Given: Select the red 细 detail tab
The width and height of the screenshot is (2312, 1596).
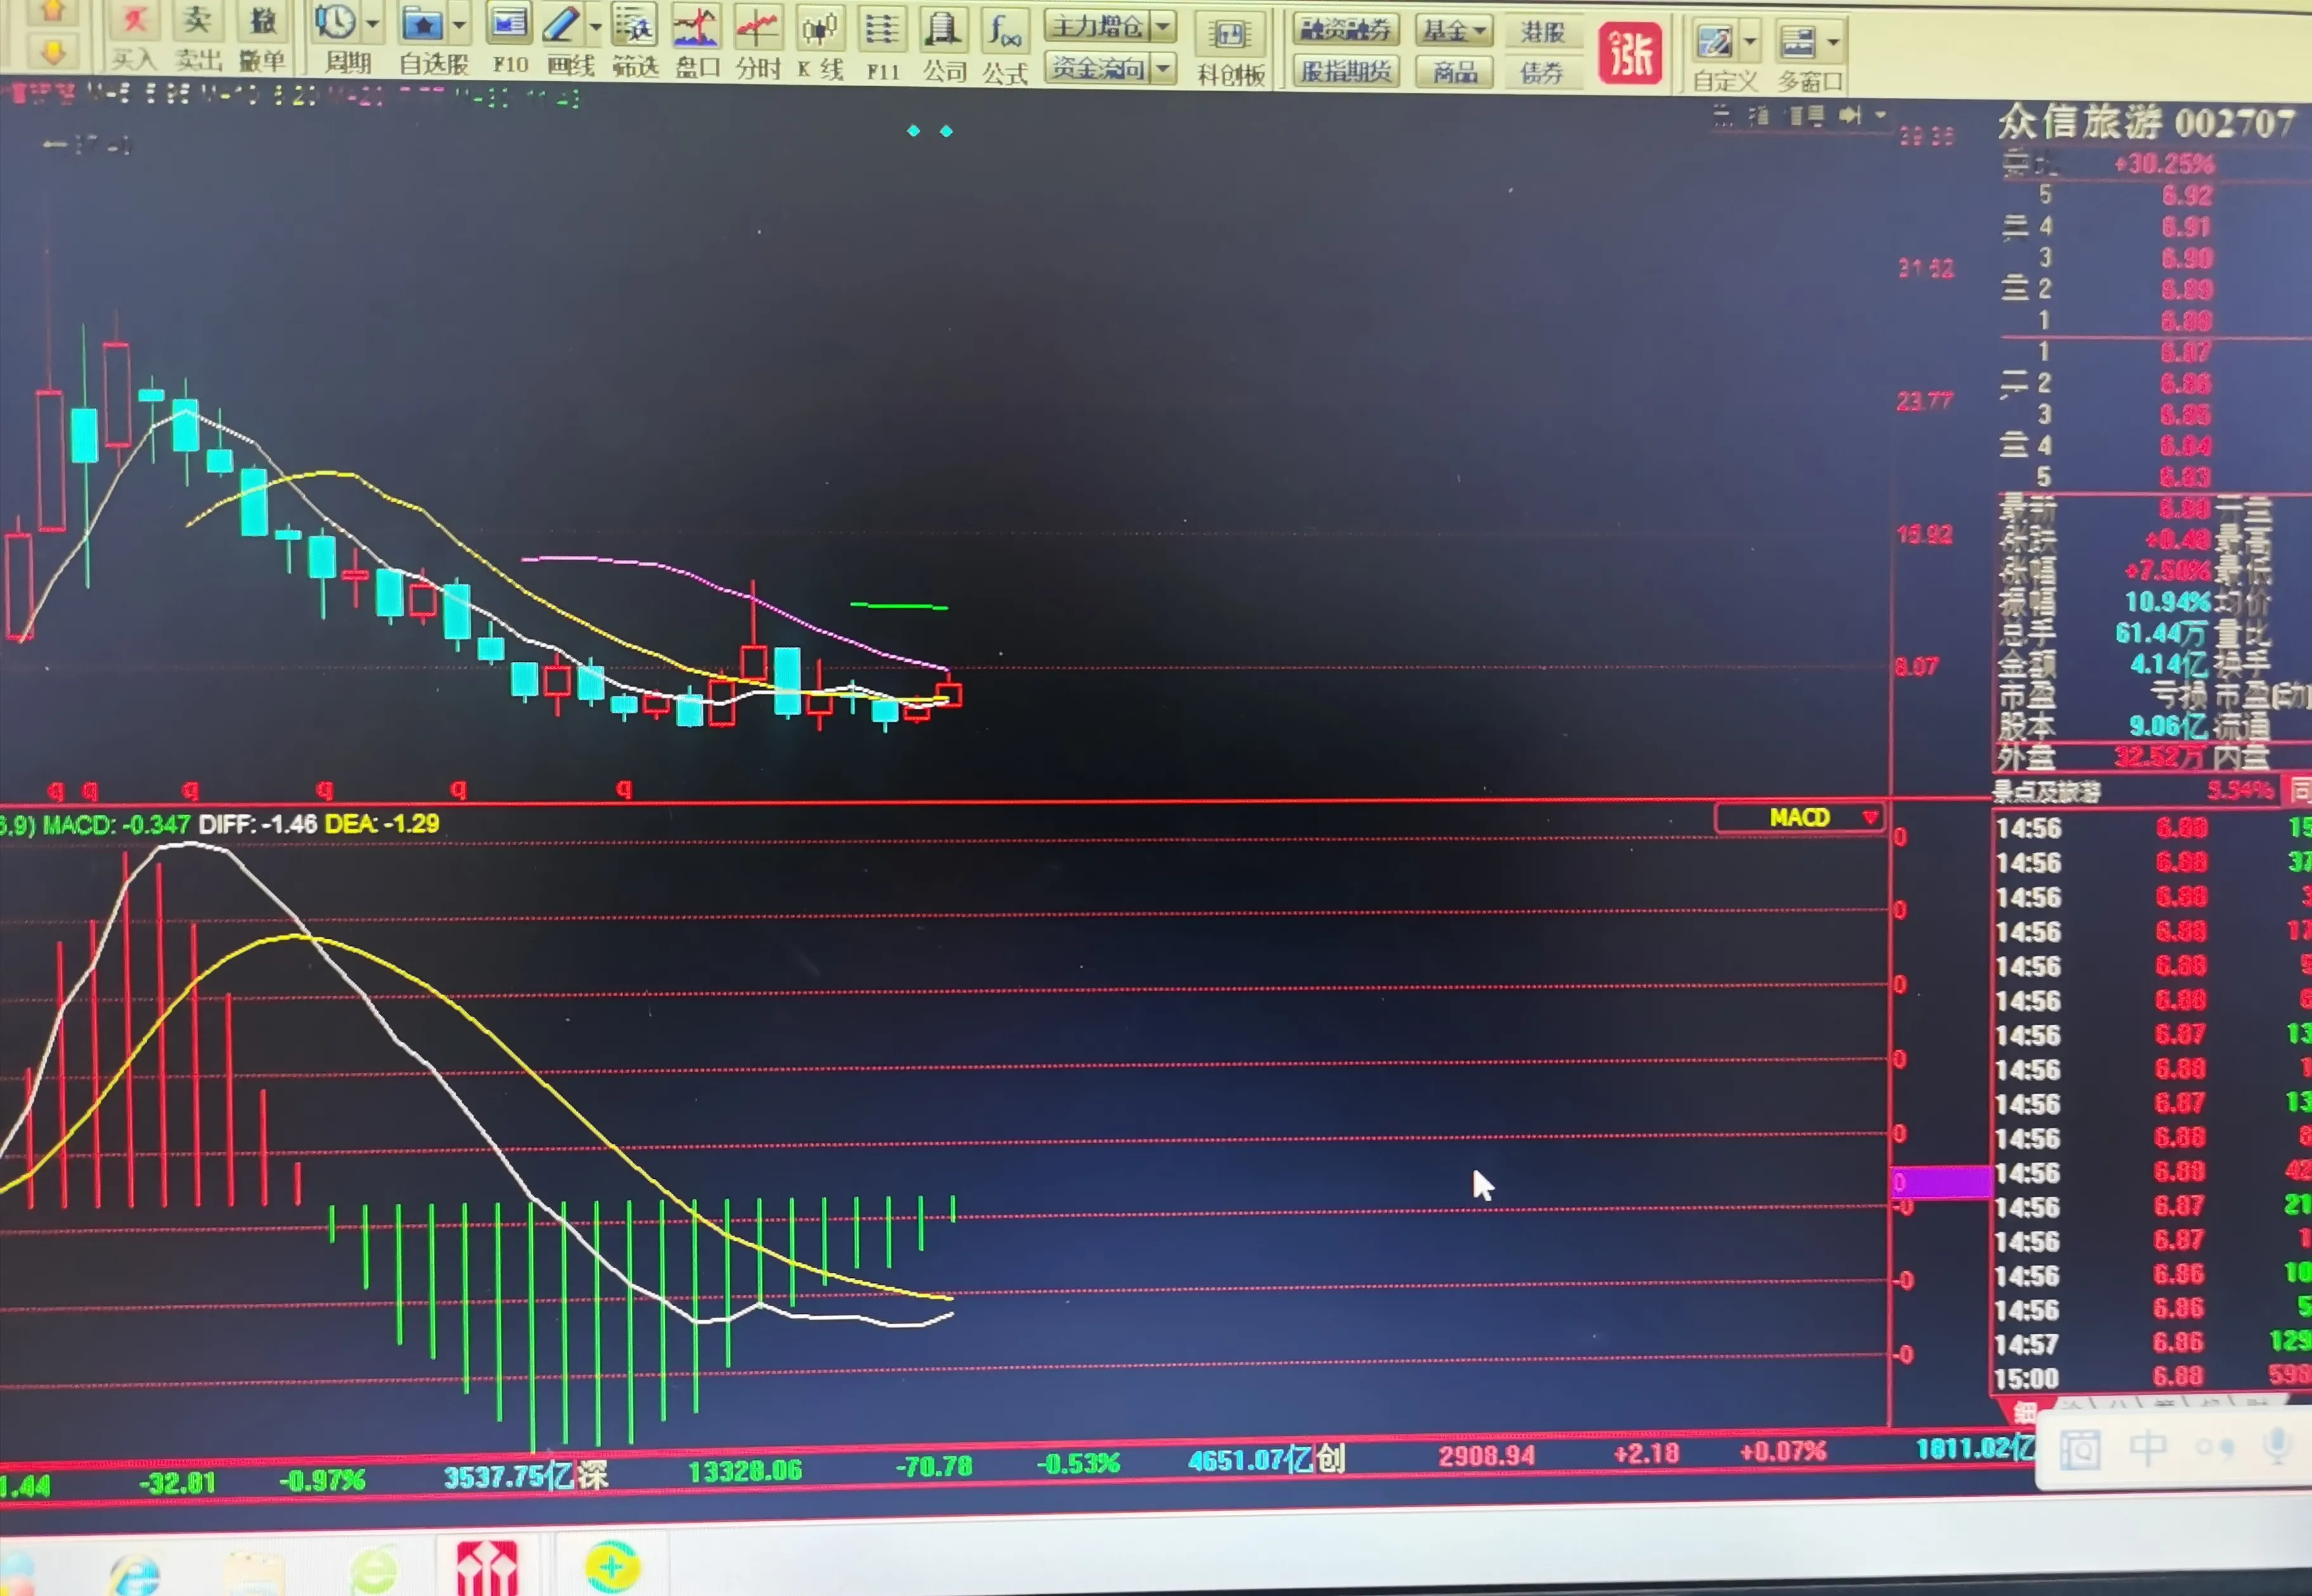Looking at the screenshot, I should point(2024,1412).
